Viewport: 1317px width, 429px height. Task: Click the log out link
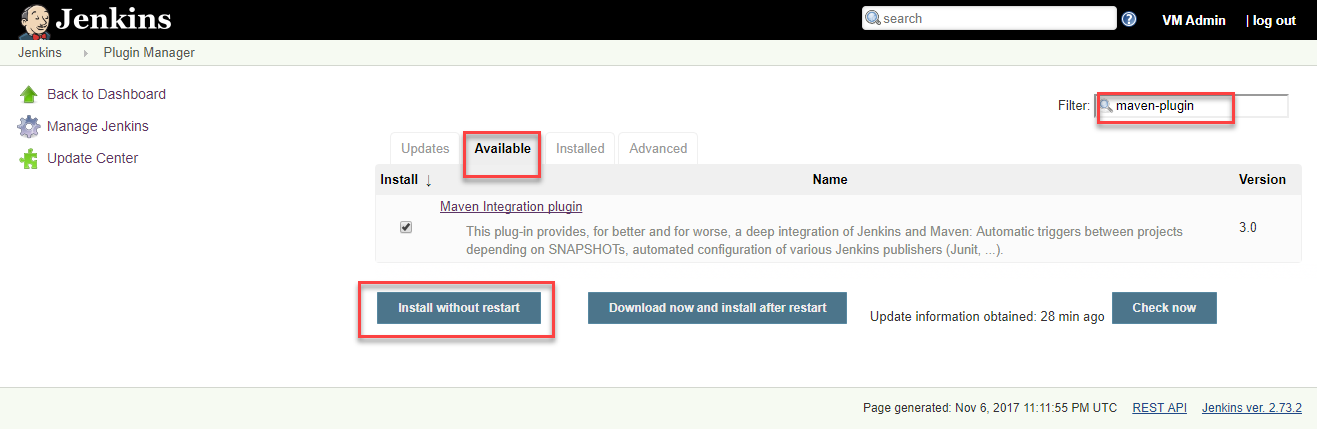point(1274,20)
